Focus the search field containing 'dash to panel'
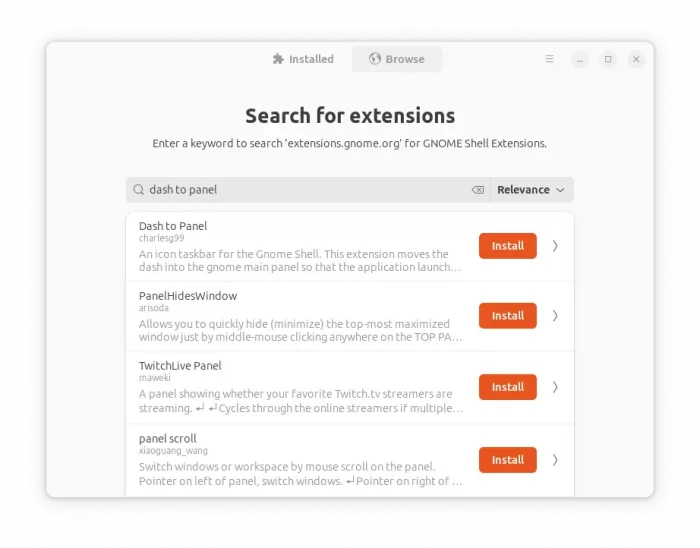This screenshot has width=700, height=548. pos(300,190)
